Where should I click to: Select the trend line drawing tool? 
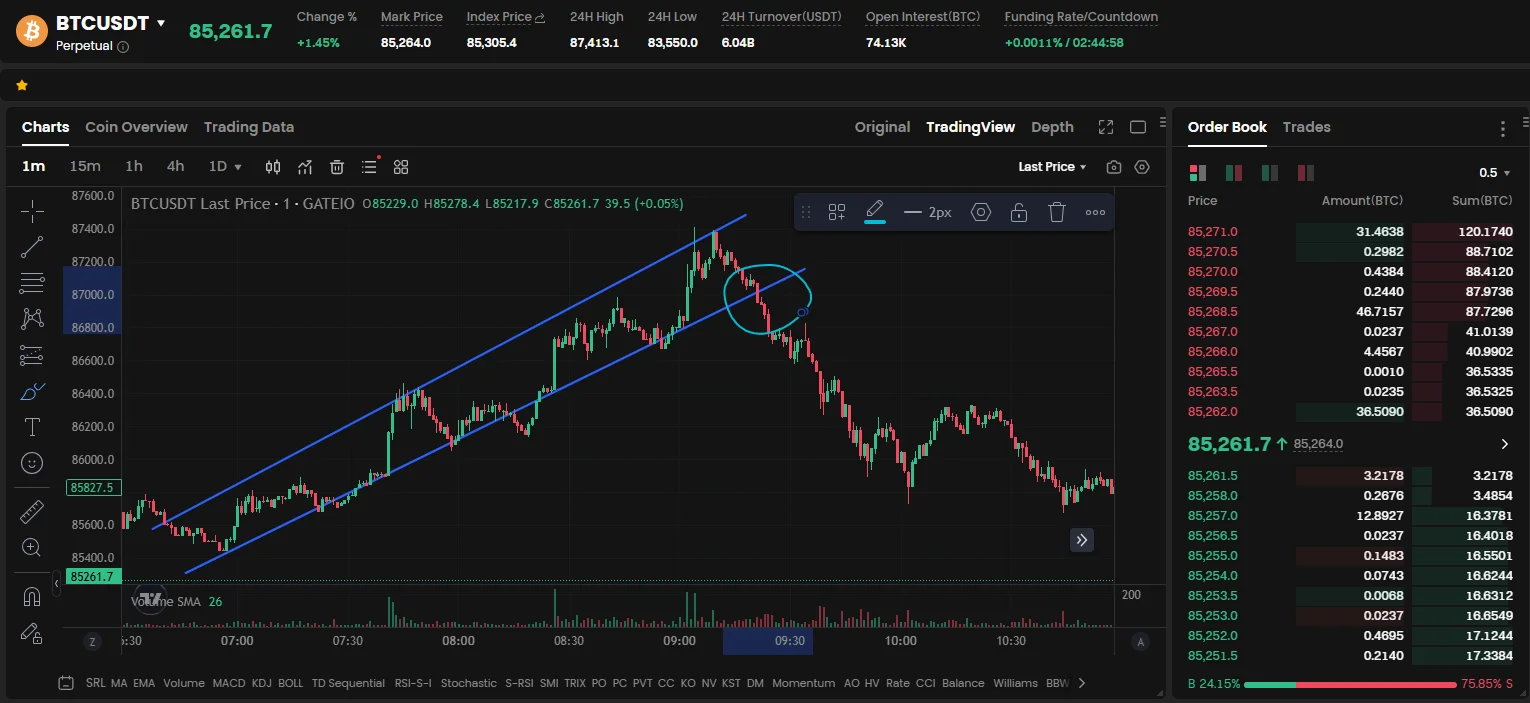click(x=32, y=247)
